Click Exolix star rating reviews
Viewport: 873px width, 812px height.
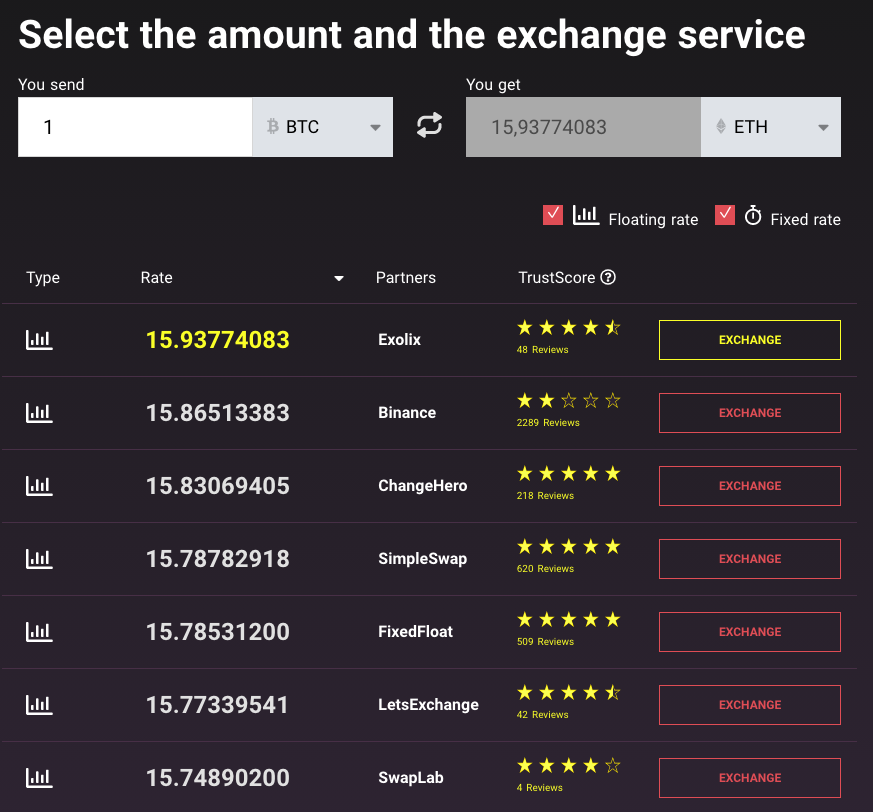pyautogui.click(x=568, y=337)
